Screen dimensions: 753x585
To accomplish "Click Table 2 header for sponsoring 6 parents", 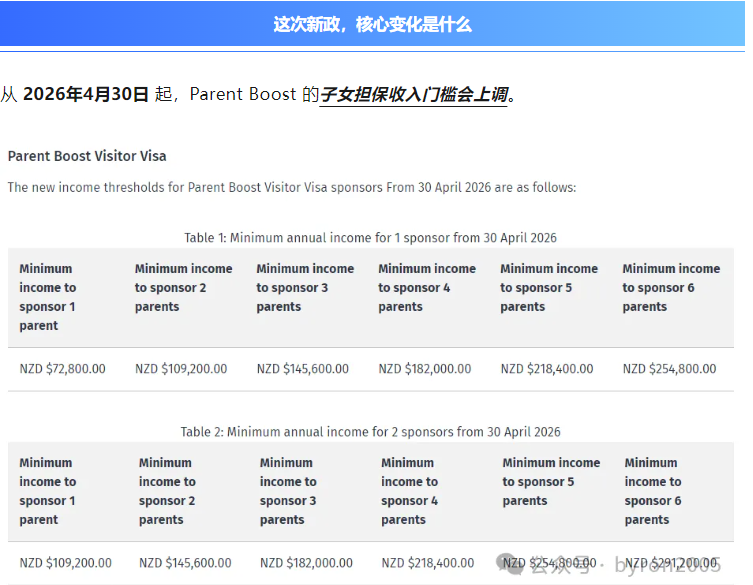I will (x=653, y=491).
